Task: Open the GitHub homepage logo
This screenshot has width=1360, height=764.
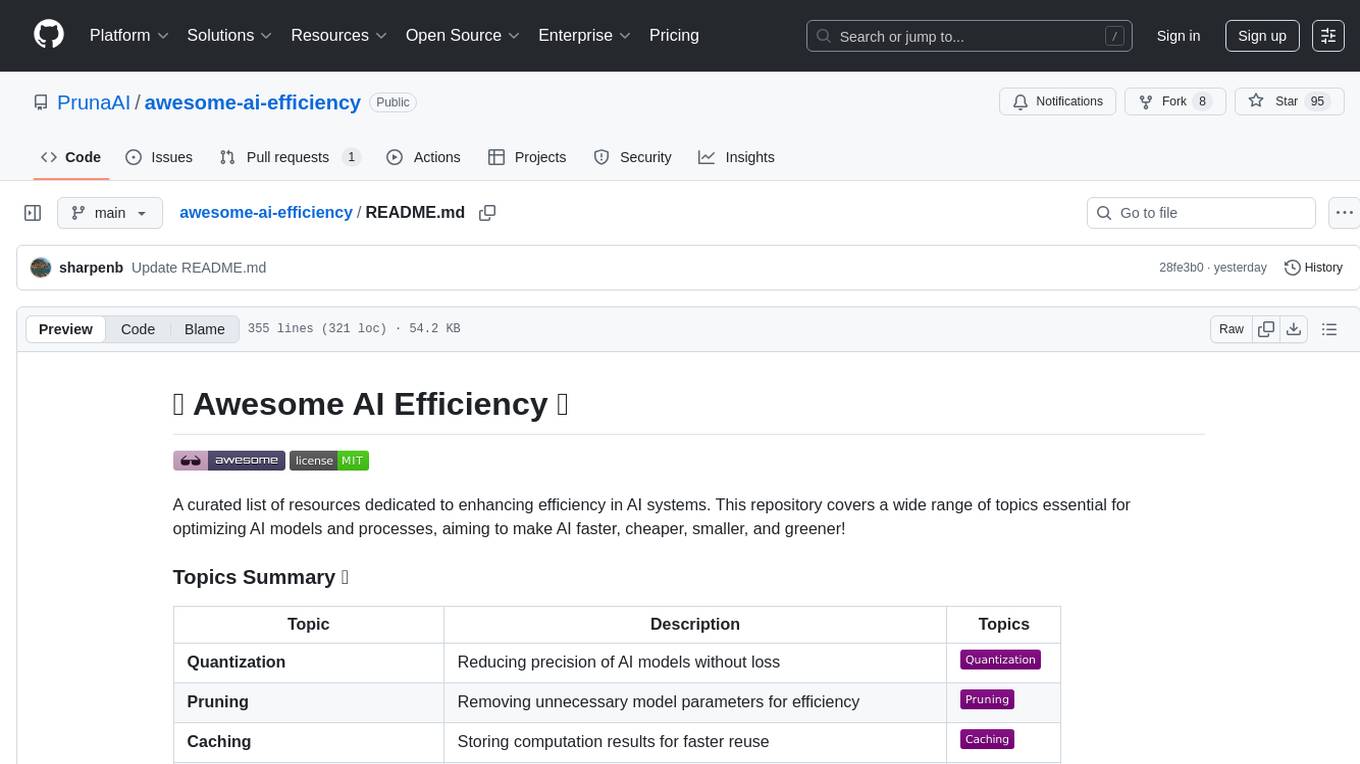Action: tap(49, 35)
